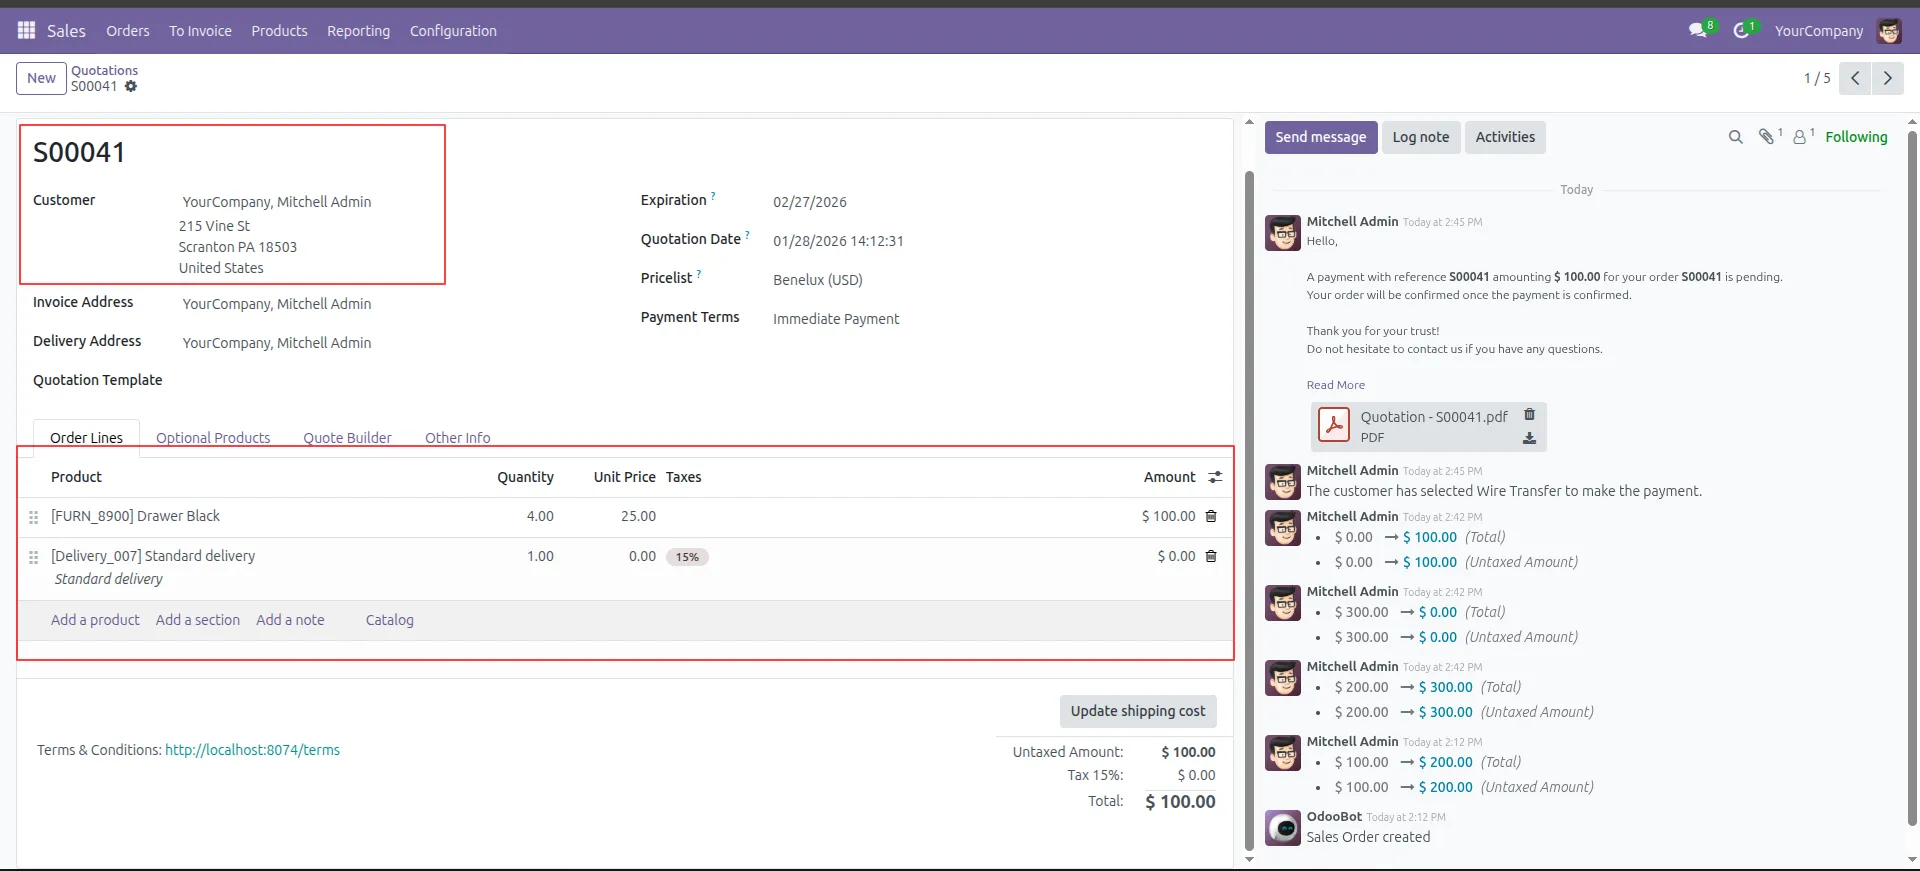Open the apps grid home menu
Screen dimensions: 1920x871
(x=27, y=31)
